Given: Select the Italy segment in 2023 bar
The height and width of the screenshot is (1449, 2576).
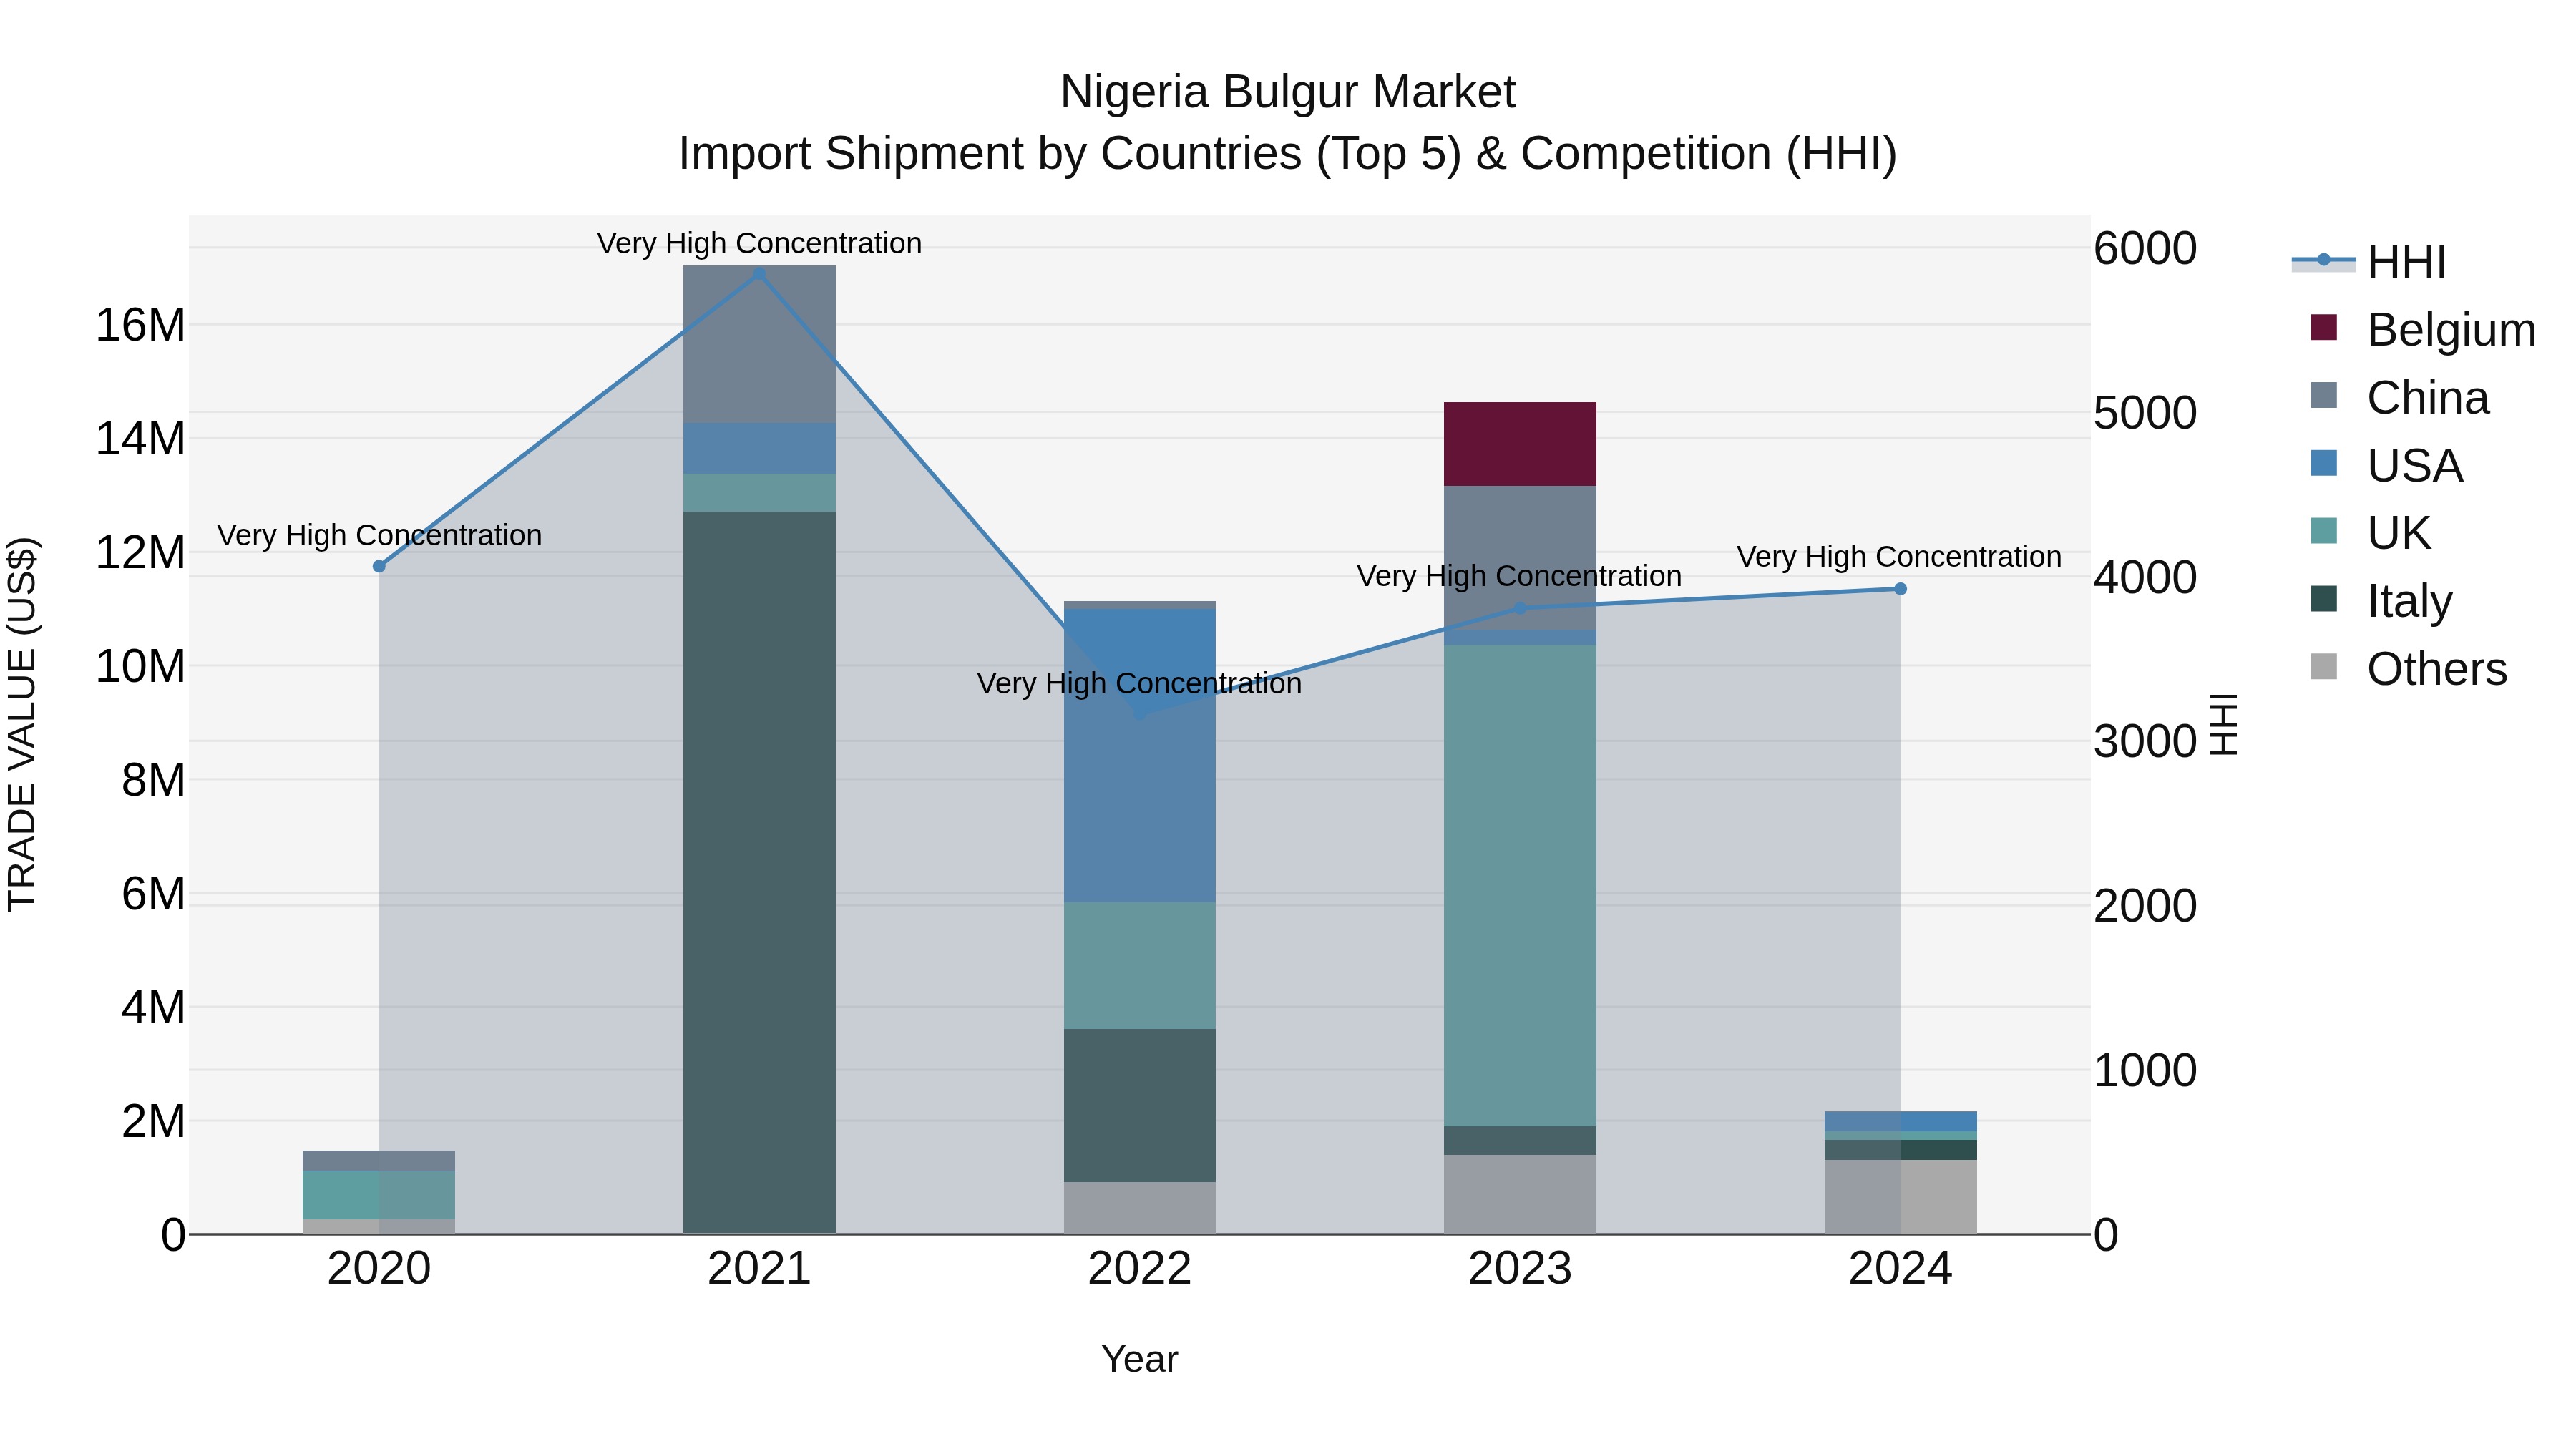Looking at the screenshot, I should tap(1520, 1141).
